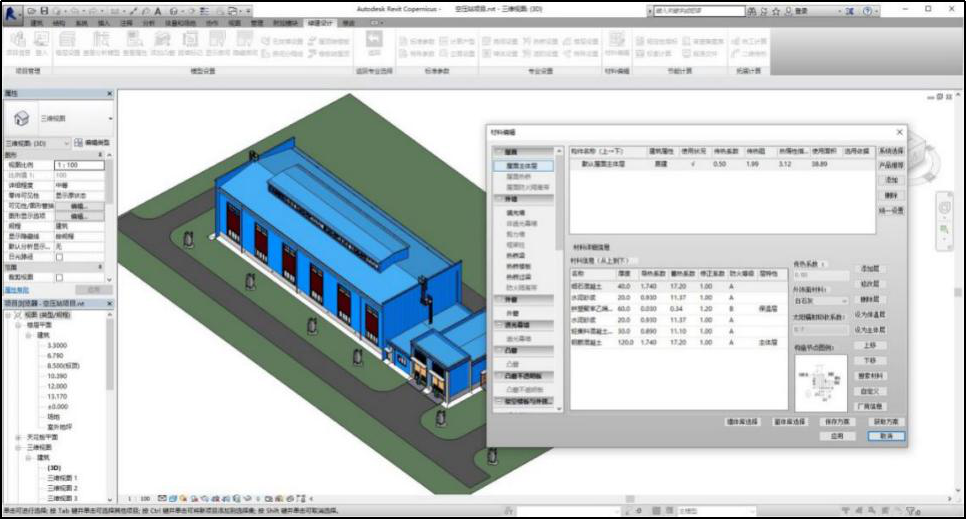Toggle the 裁剪视图 checkbox in Properties

(59, 277)
